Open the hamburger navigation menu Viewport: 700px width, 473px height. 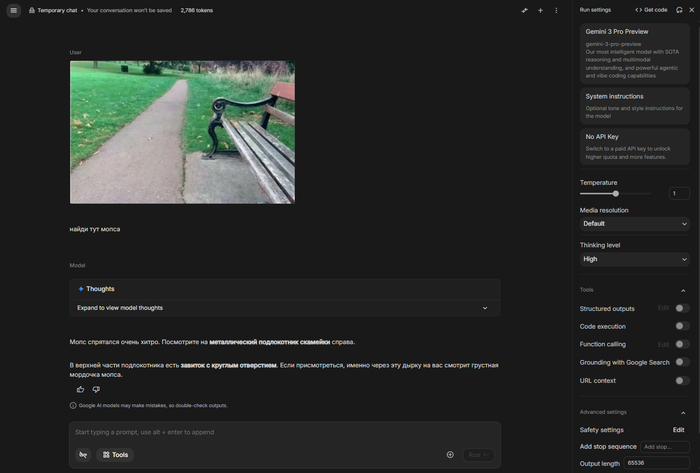point(13,10)
